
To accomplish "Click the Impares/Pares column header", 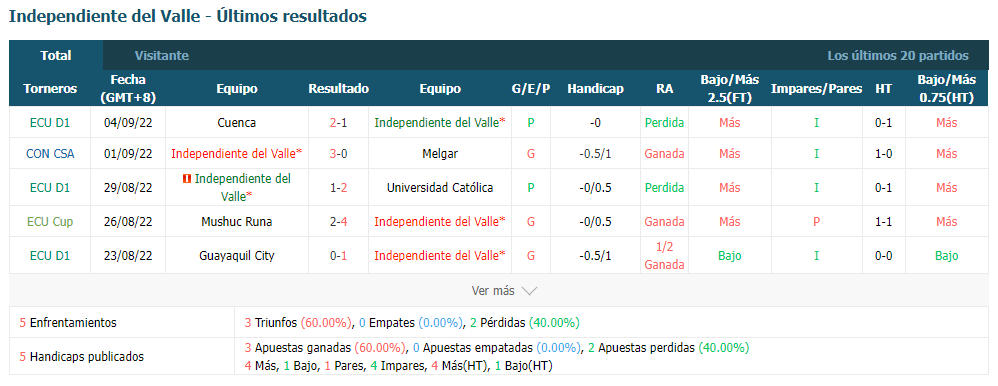I will point(817,89).
